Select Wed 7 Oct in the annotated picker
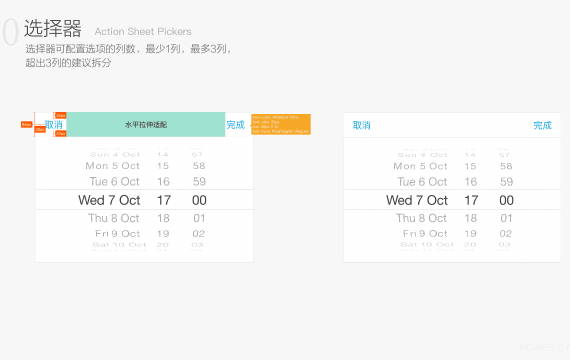570x360 pixels. pos(109,200)
